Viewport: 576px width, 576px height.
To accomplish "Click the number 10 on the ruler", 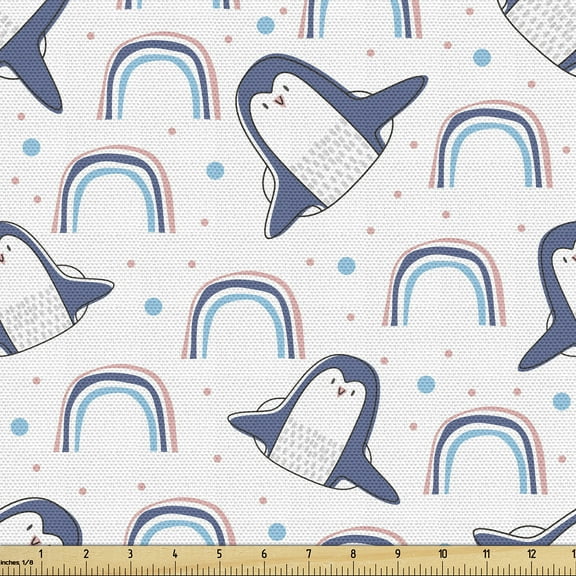I will (x=443, y=554).
